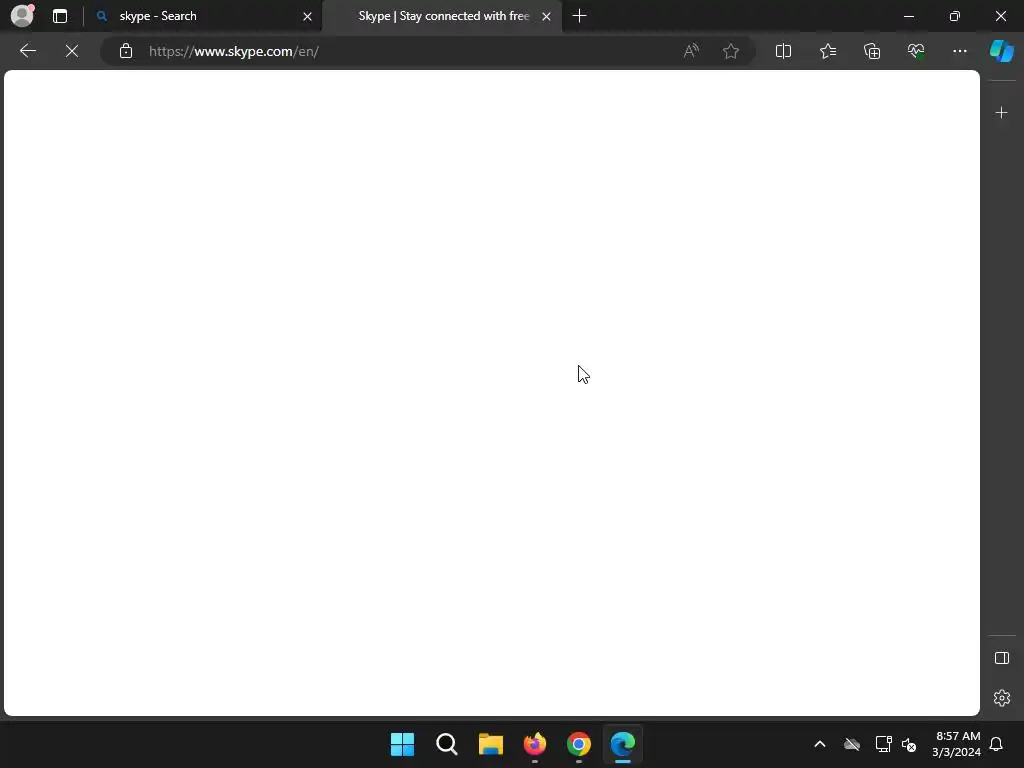Stop loading the page
Viewport: 1024px width, 768px height.
click(72, 51)
